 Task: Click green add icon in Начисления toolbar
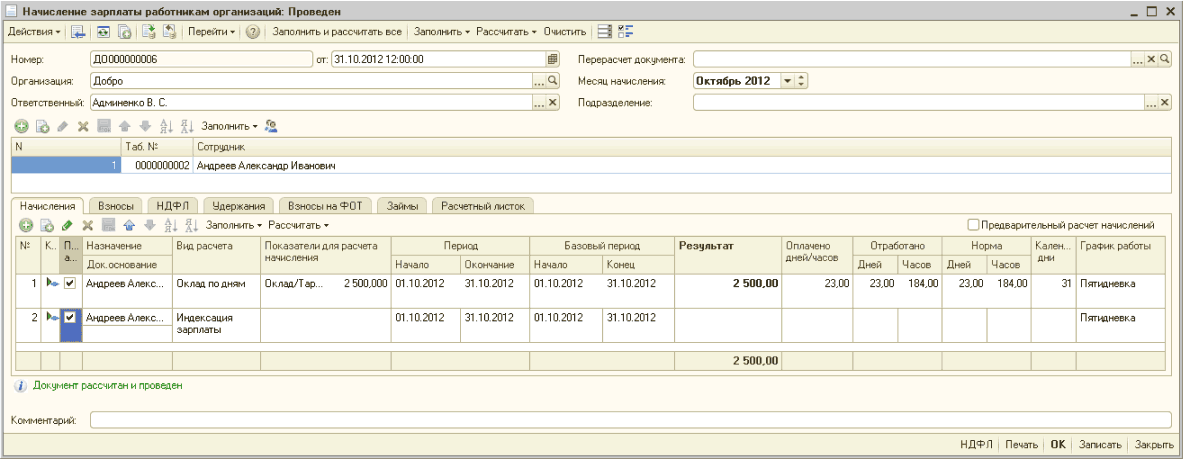tap(26, 225)
